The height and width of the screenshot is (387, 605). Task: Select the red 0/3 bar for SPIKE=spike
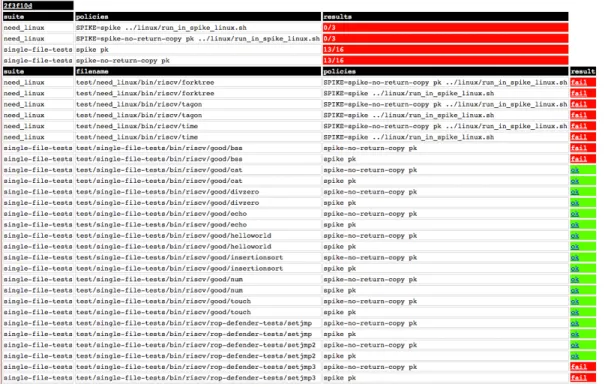click(x=445, y=27)
